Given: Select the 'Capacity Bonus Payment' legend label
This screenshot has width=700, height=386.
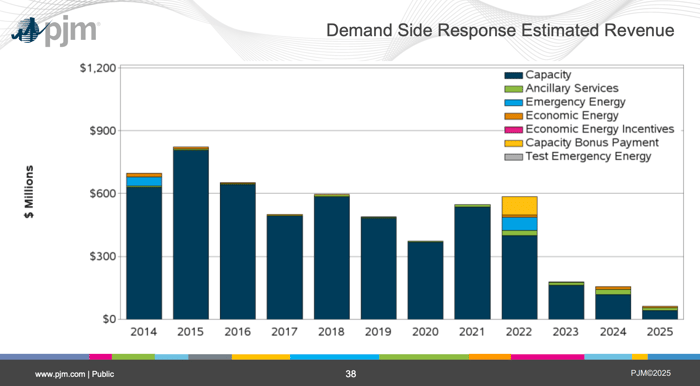Looking at the screenshot, I should click(592, 143).
